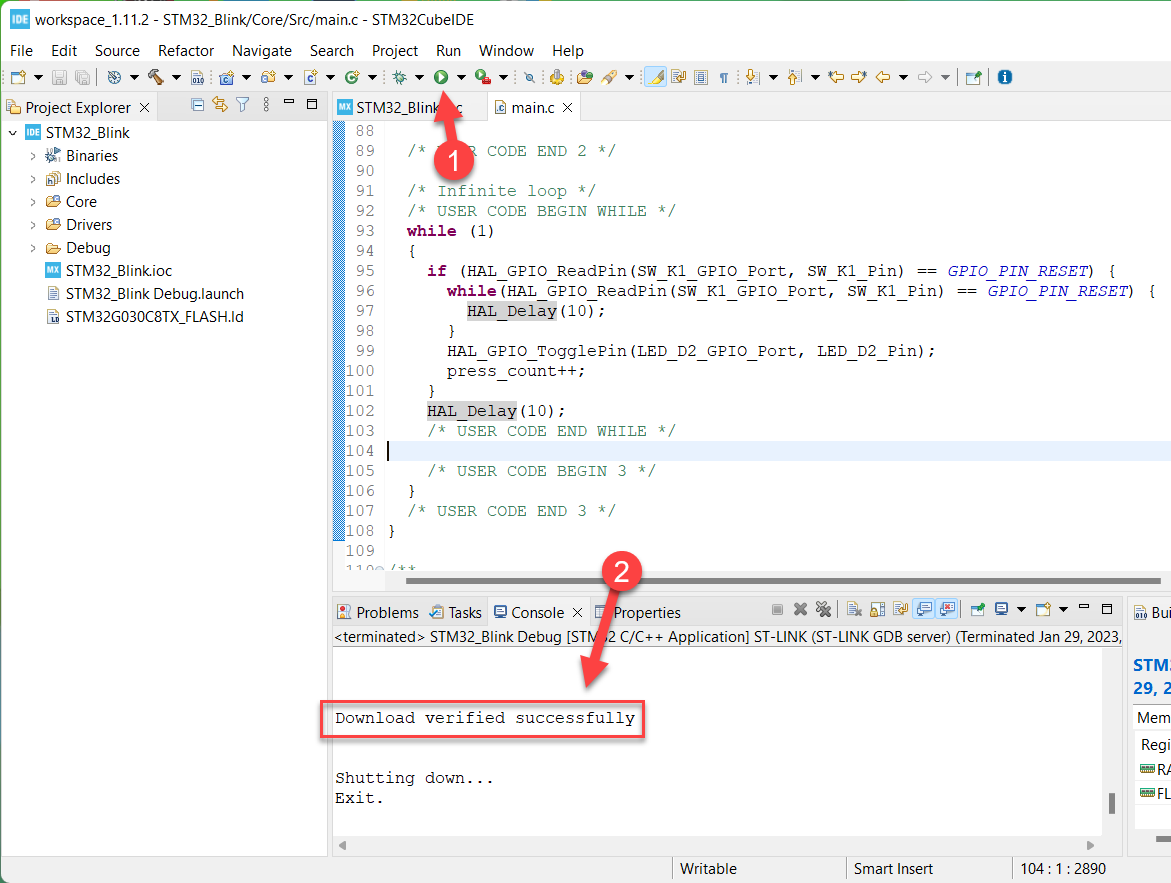Click Remove All Terminated Launches icon
Image resolution: width=1171 pixels, height=883 pixels.
[823, 610]
